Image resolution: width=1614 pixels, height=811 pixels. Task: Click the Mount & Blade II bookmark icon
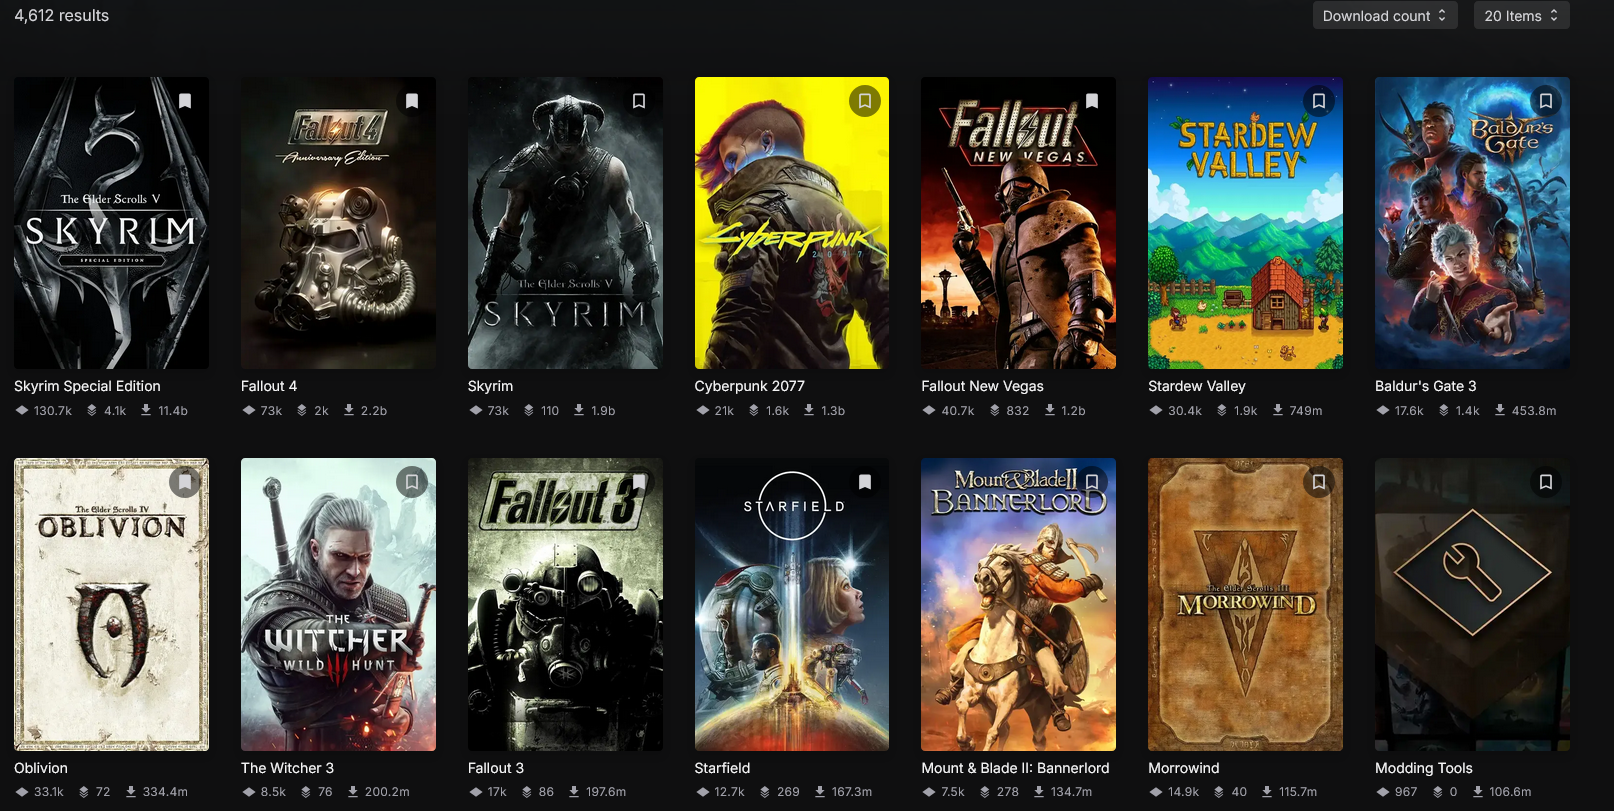(1092, 482)
